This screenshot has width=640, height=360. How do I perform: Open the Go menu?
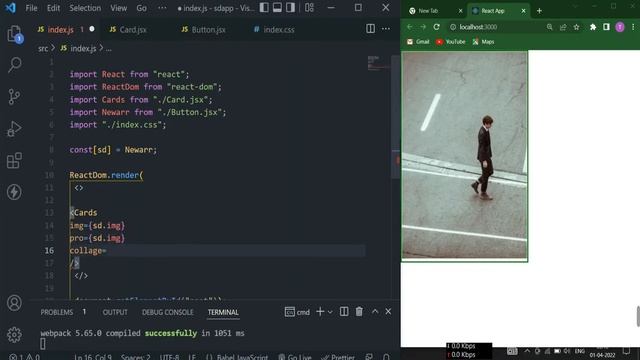[141, 8]
